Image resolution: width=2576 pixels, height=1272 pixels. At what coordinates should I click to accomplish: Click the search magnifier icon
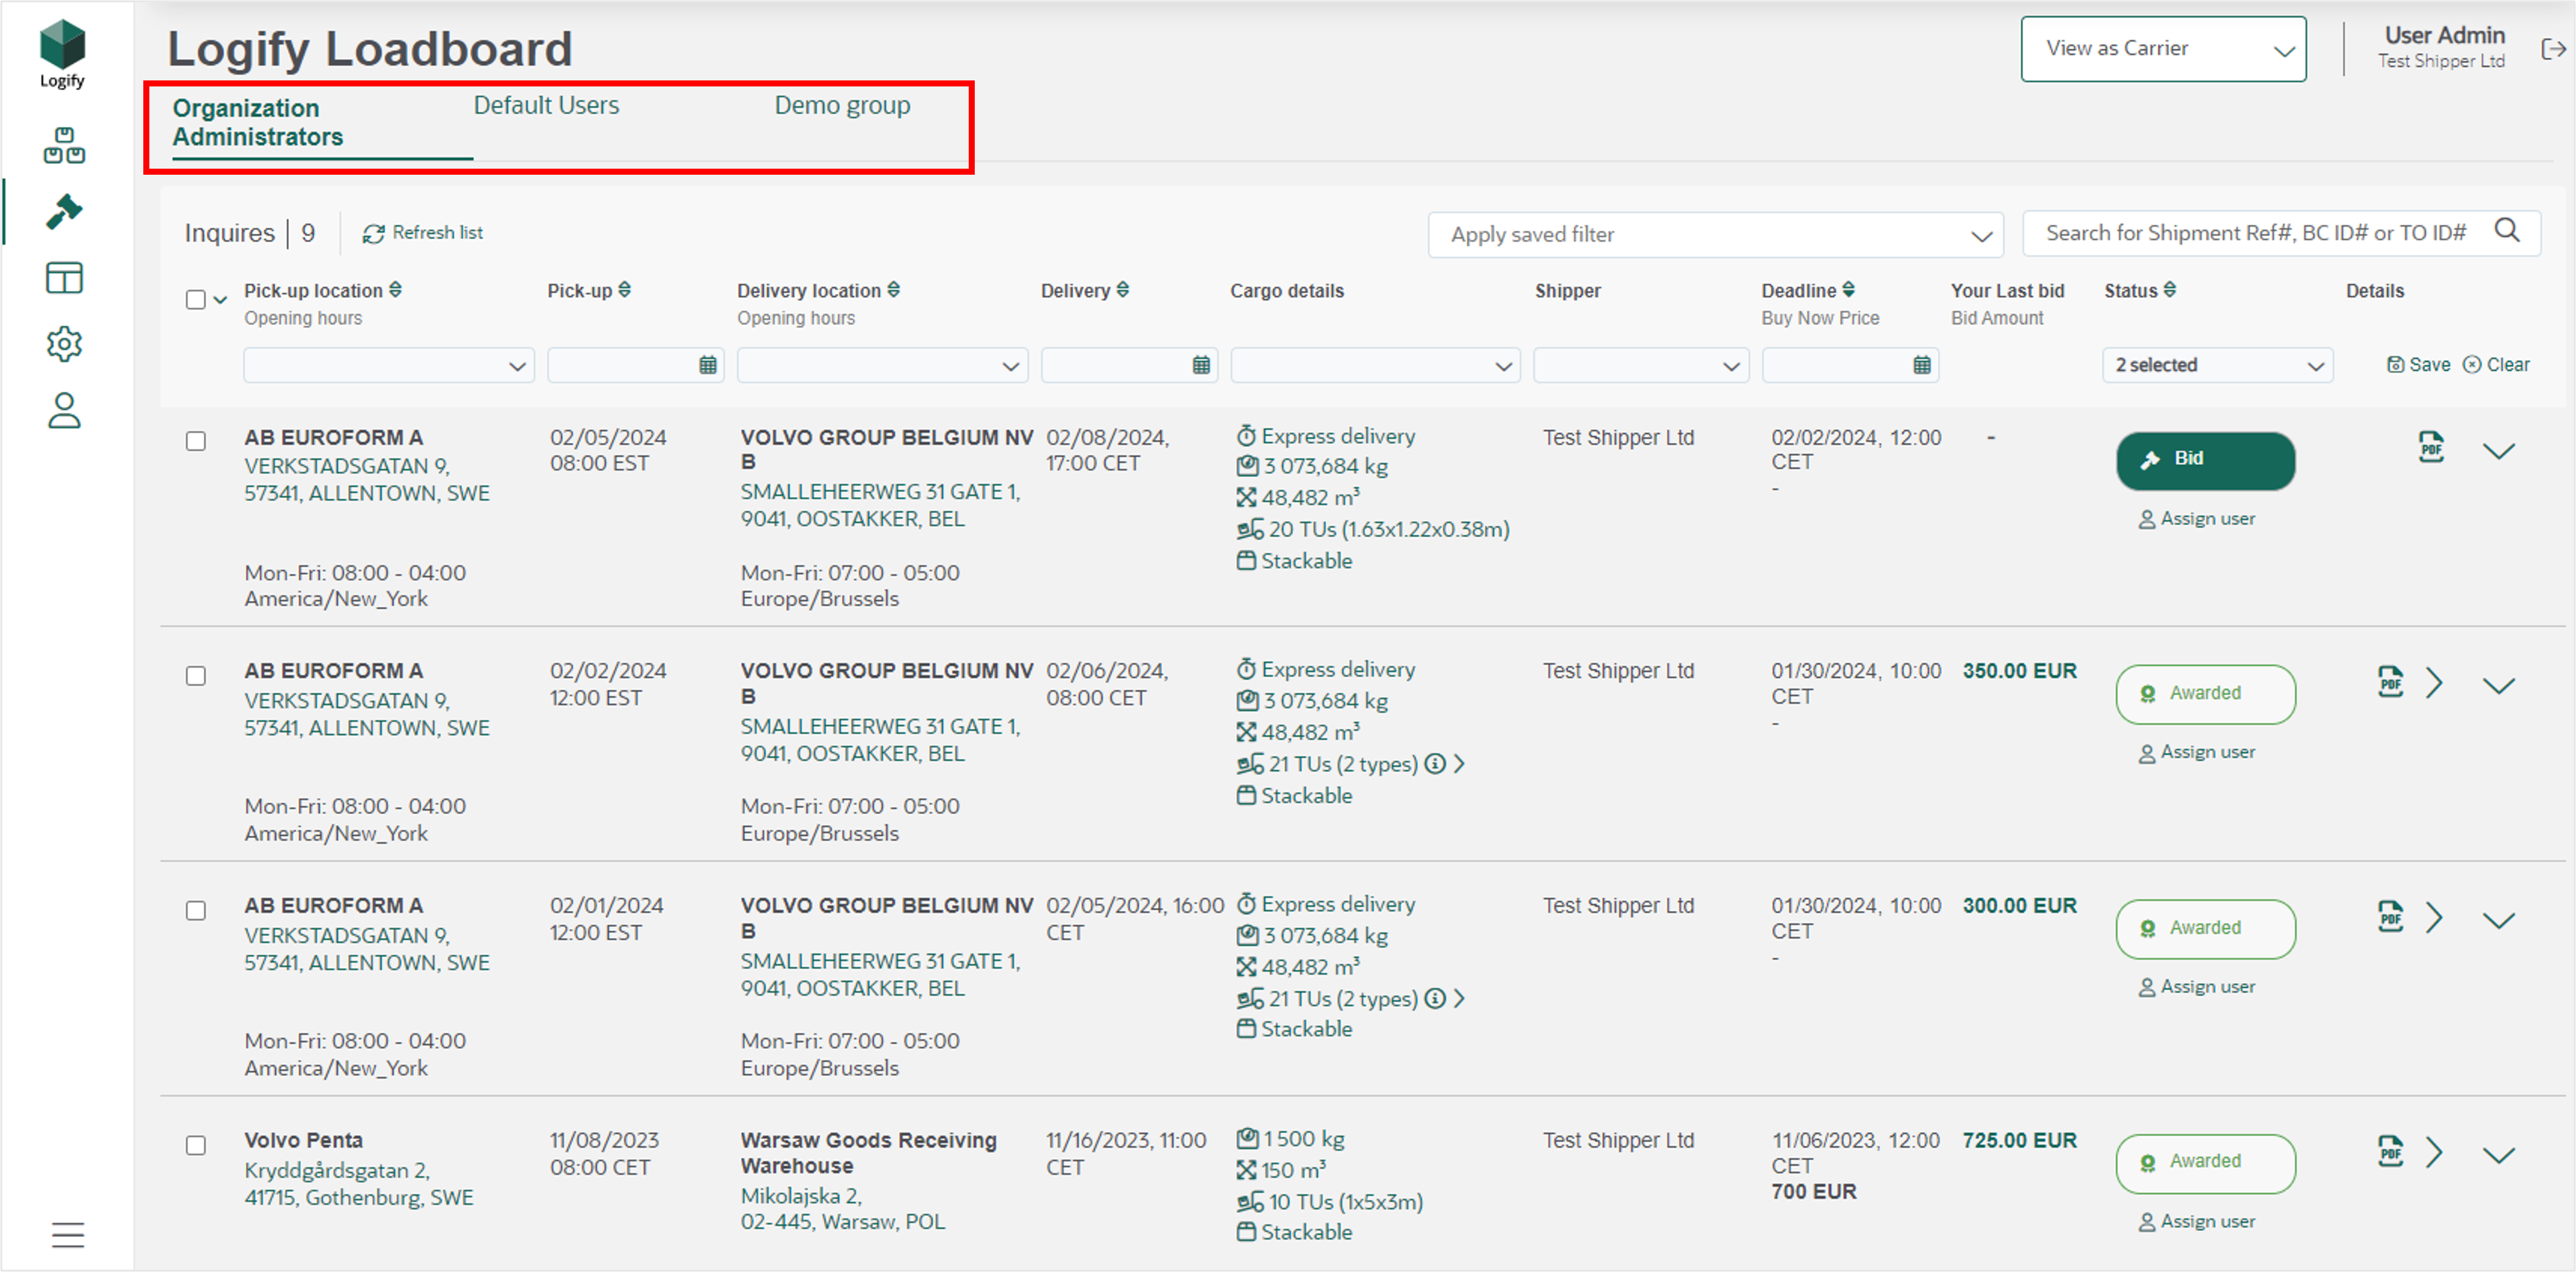coord(2506,231)
